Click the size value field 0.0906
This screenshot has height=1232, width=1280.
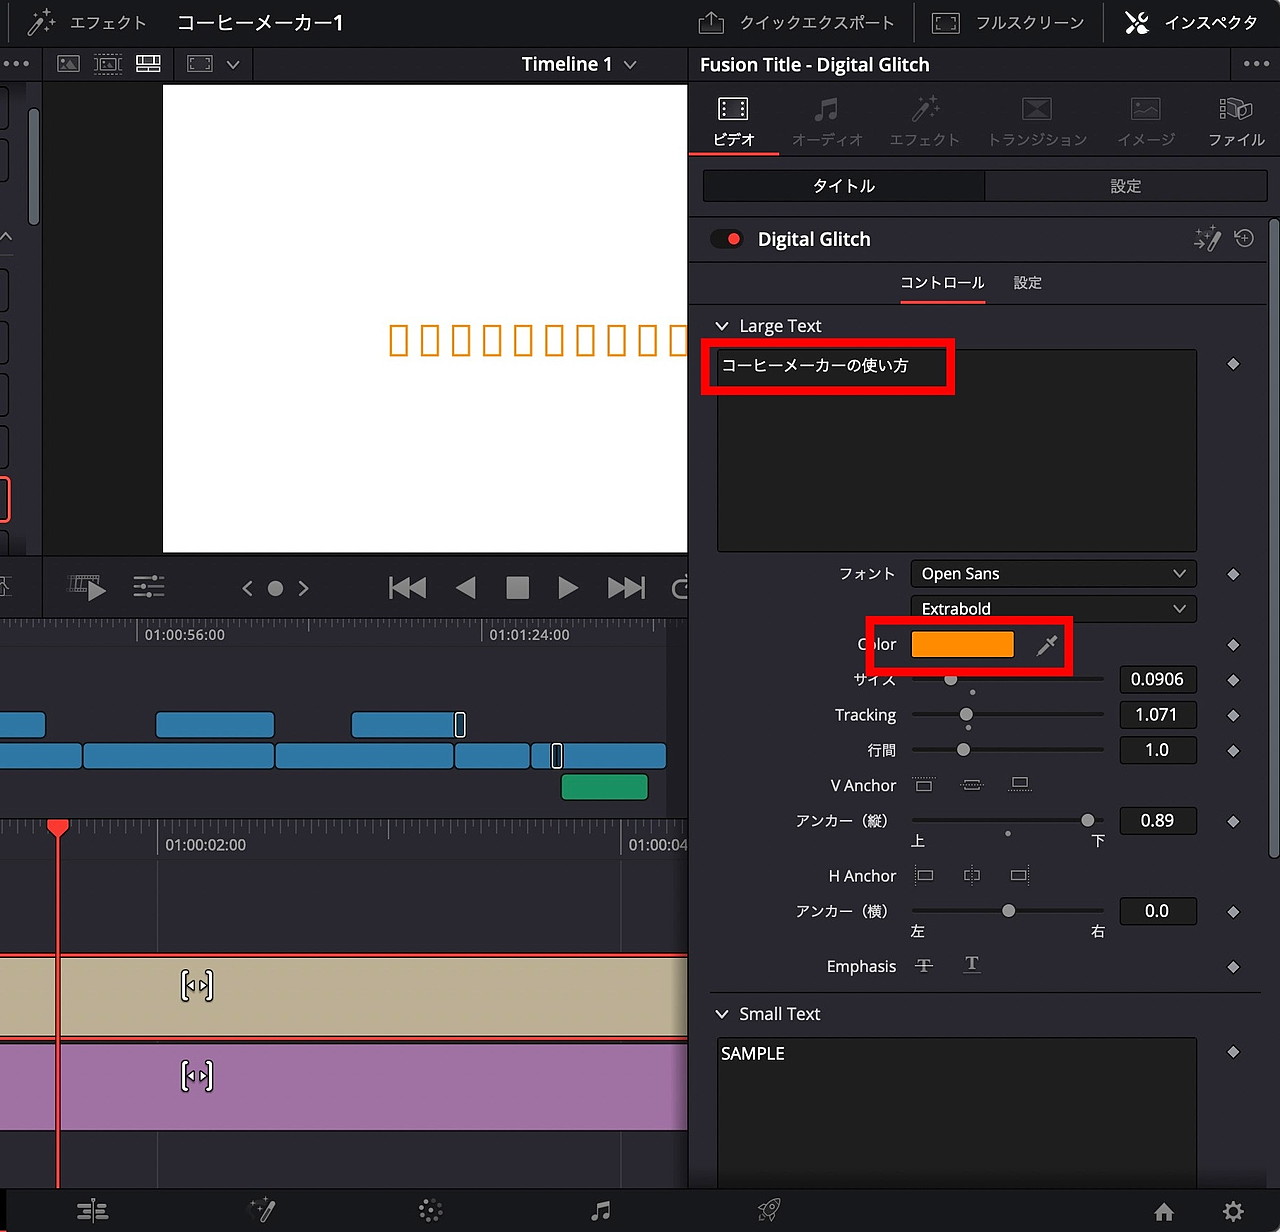pyautogui.click(x=1157, y=680)
